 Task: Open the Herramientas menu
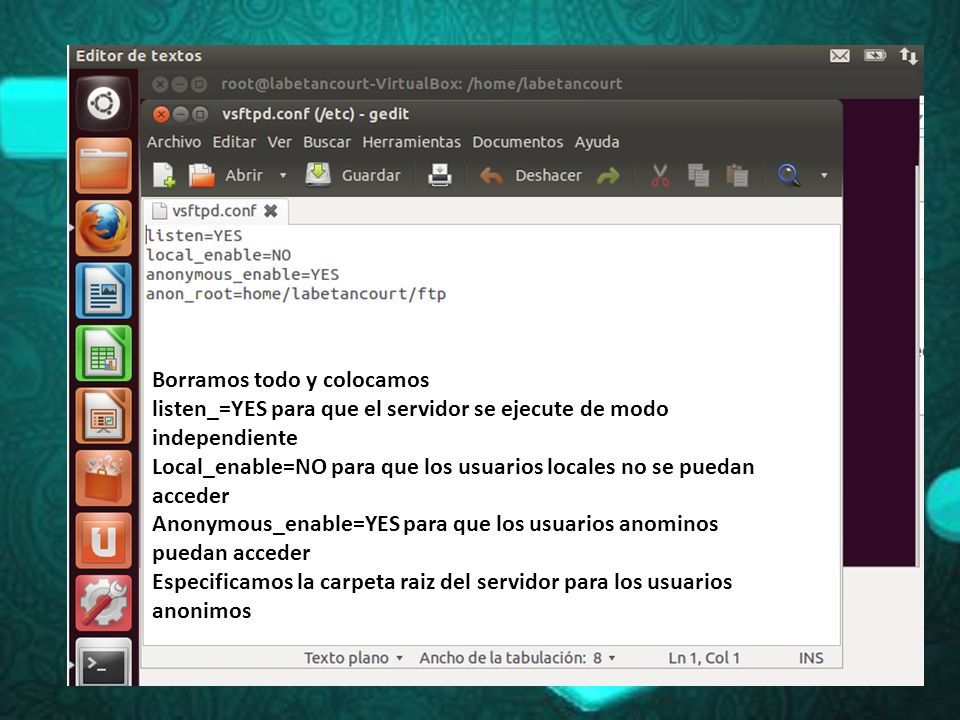[x=411, y=142]
